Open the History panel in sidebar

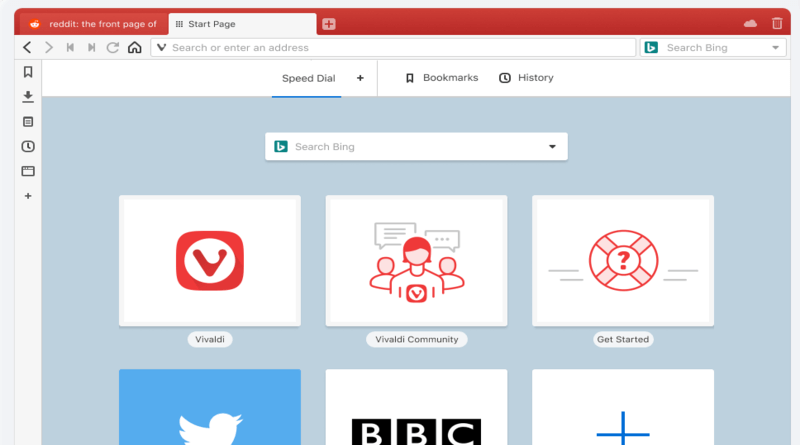tap(28, 146)
